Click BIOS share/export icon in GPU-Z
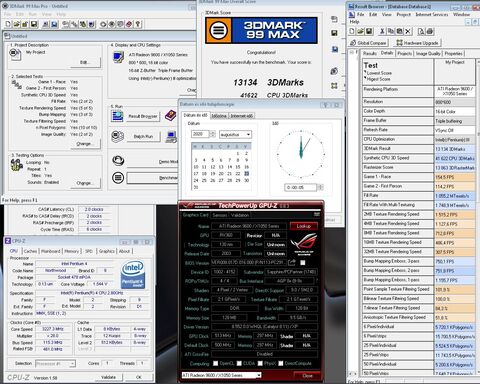Screen dimensions: 480x384 click(x=292, y=262)
